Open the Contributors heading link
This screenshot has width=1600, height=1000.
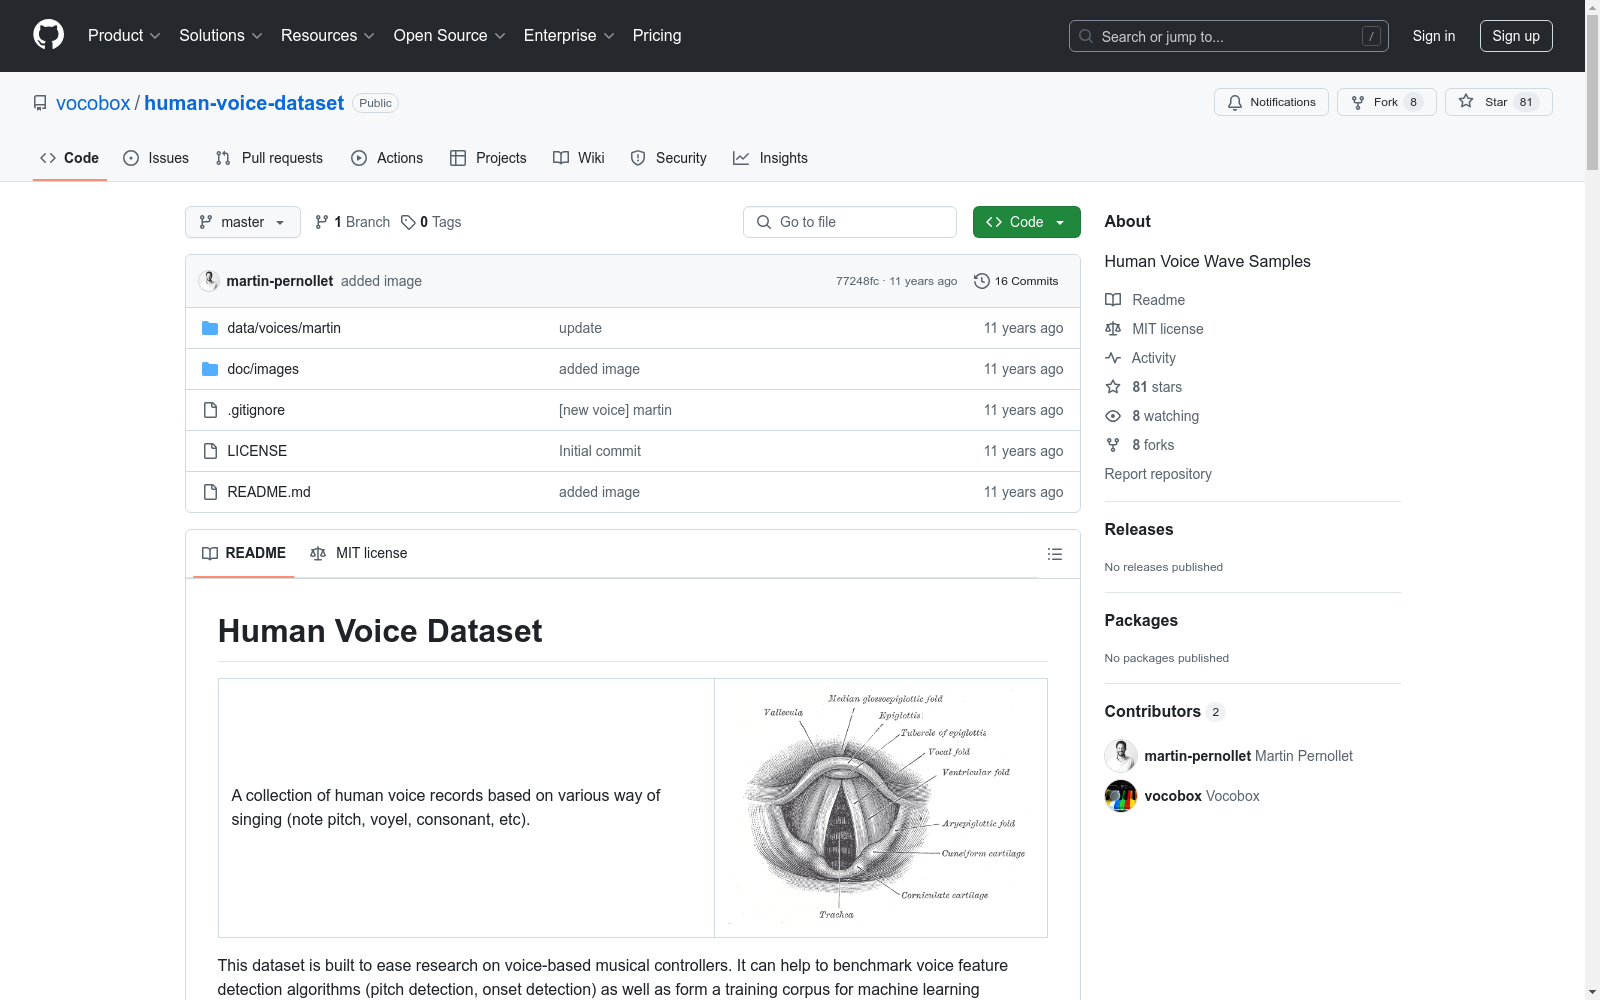(x=1165, y=711)
